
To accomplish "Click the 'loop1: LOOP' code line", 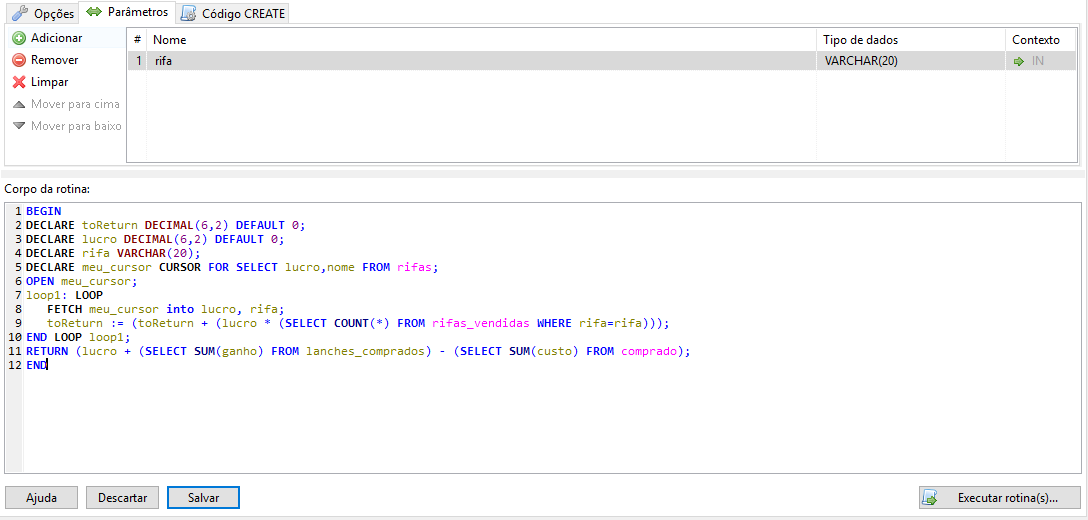I will (x=65, y=295).
